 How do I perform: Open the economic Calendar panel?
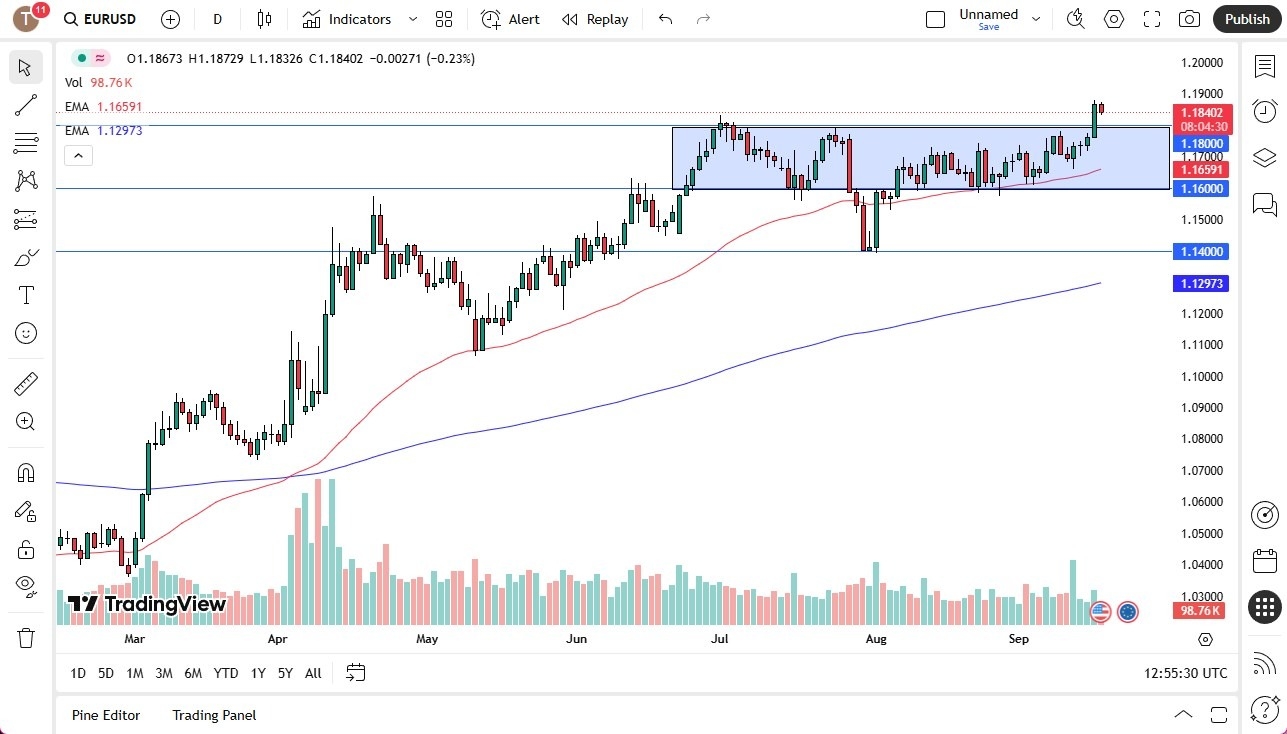(1264, 561)
